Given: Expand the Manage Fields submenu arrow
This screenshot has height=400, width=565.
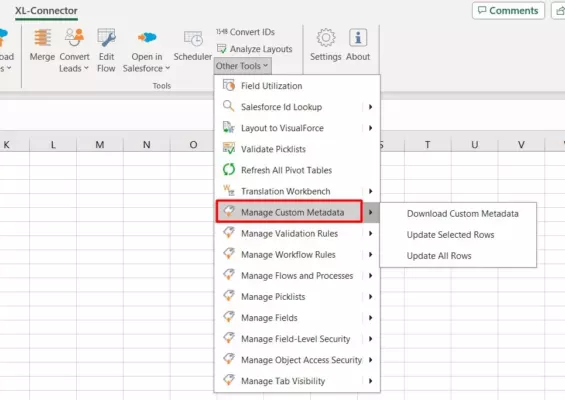Looking at the screenshot, I should click(370, 318).
